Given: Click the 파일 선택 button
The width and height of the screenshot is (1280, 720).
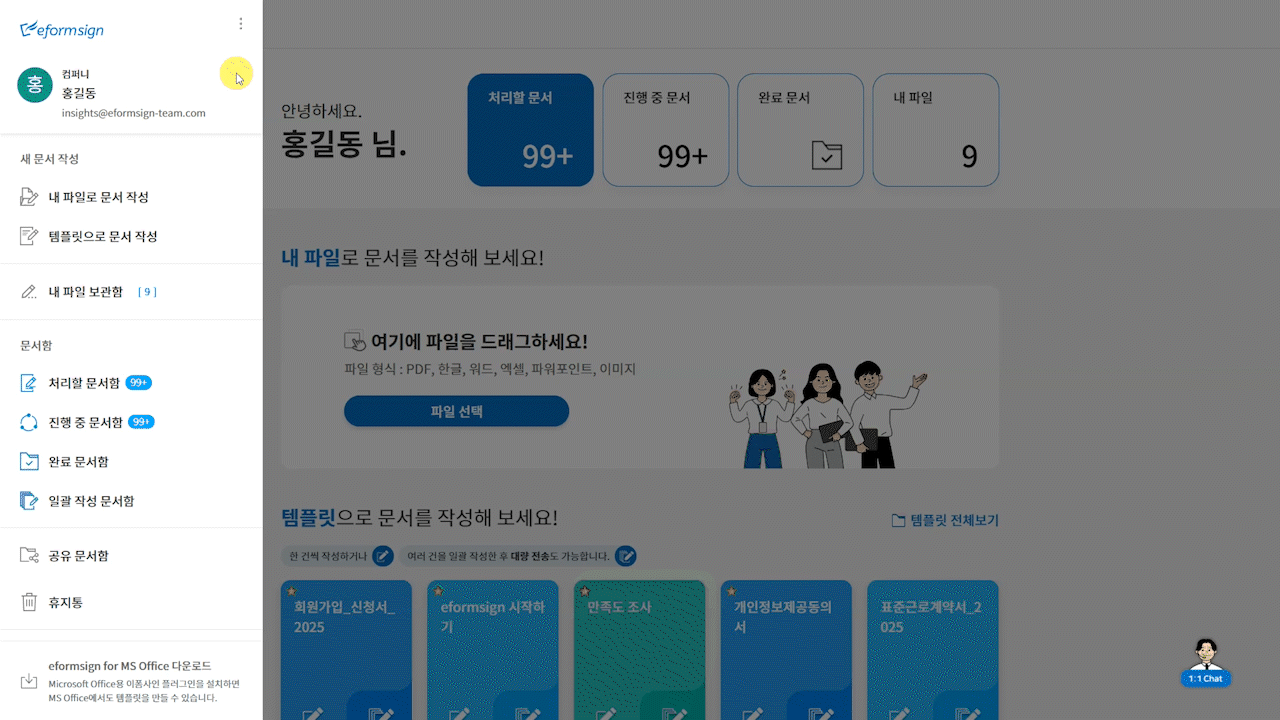Looking at the screenshot, I should pos(456,411).
